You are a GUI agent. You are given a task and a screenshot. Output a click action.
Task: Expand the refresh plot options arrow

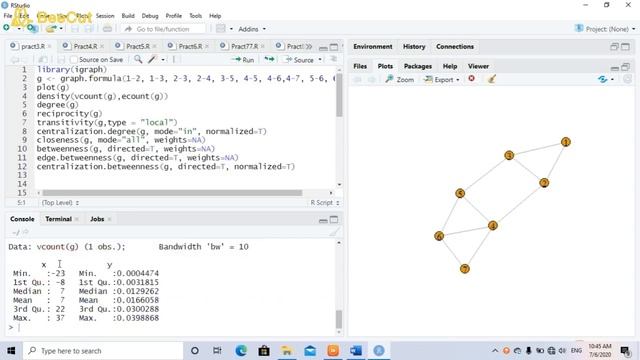[x=612, y=80]
